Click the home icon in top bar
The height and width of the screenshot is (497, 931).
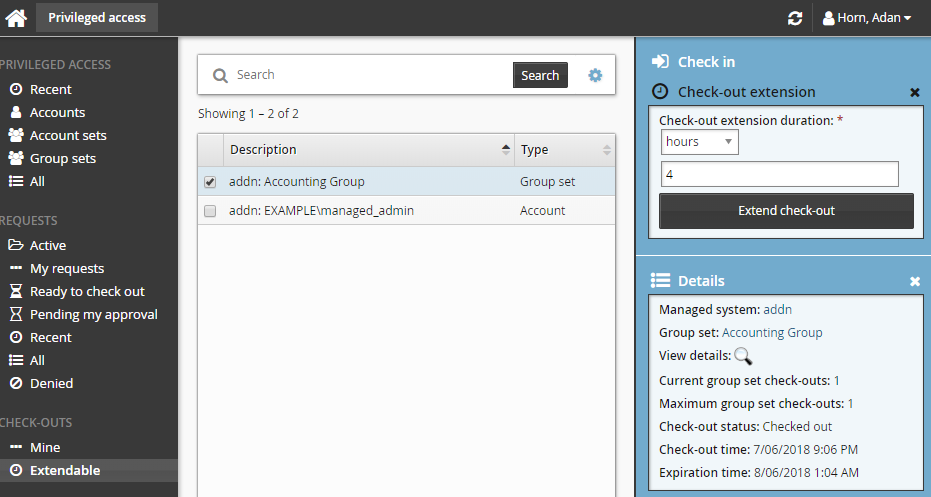point(16,18)
